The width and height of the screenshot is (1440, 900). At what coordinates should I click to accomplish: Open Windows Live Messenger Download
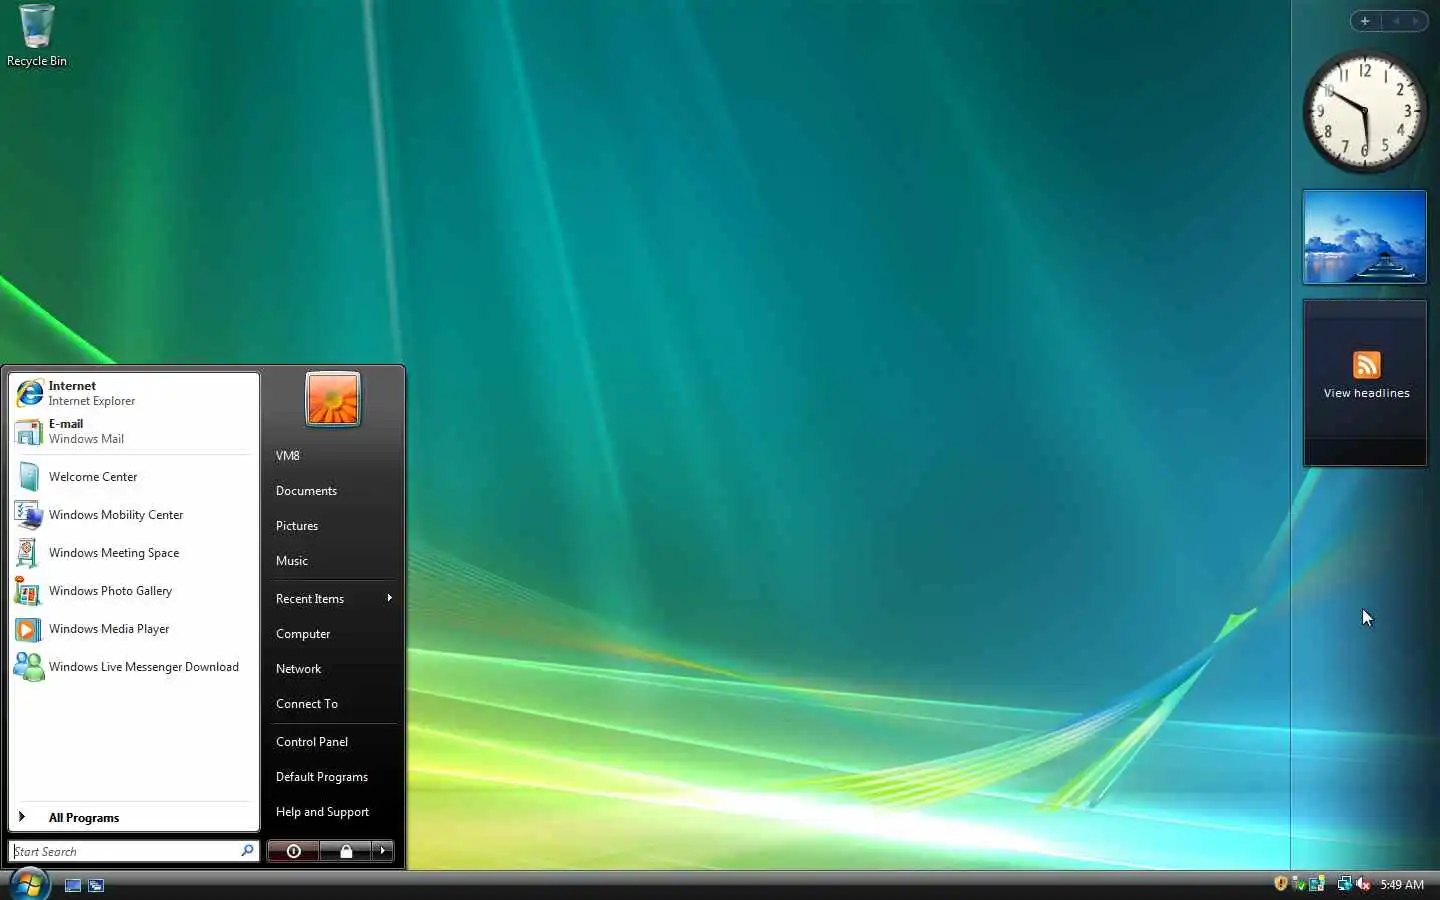point(134,667)
